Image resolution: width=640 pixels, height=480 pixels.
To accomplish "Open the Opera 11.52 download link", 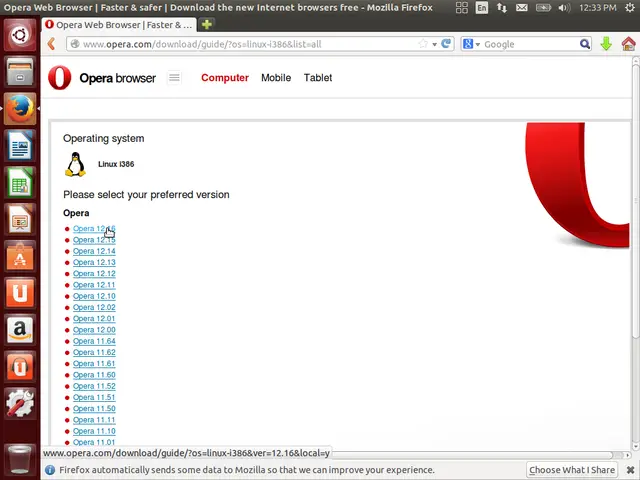I will 94,386.
